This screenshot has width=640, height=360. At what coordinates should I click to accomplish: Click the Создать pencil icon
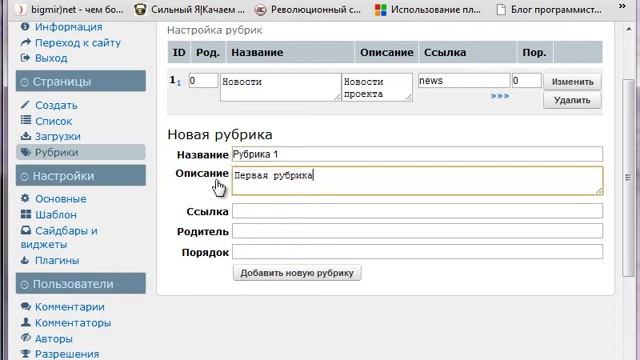pos(25,105)
